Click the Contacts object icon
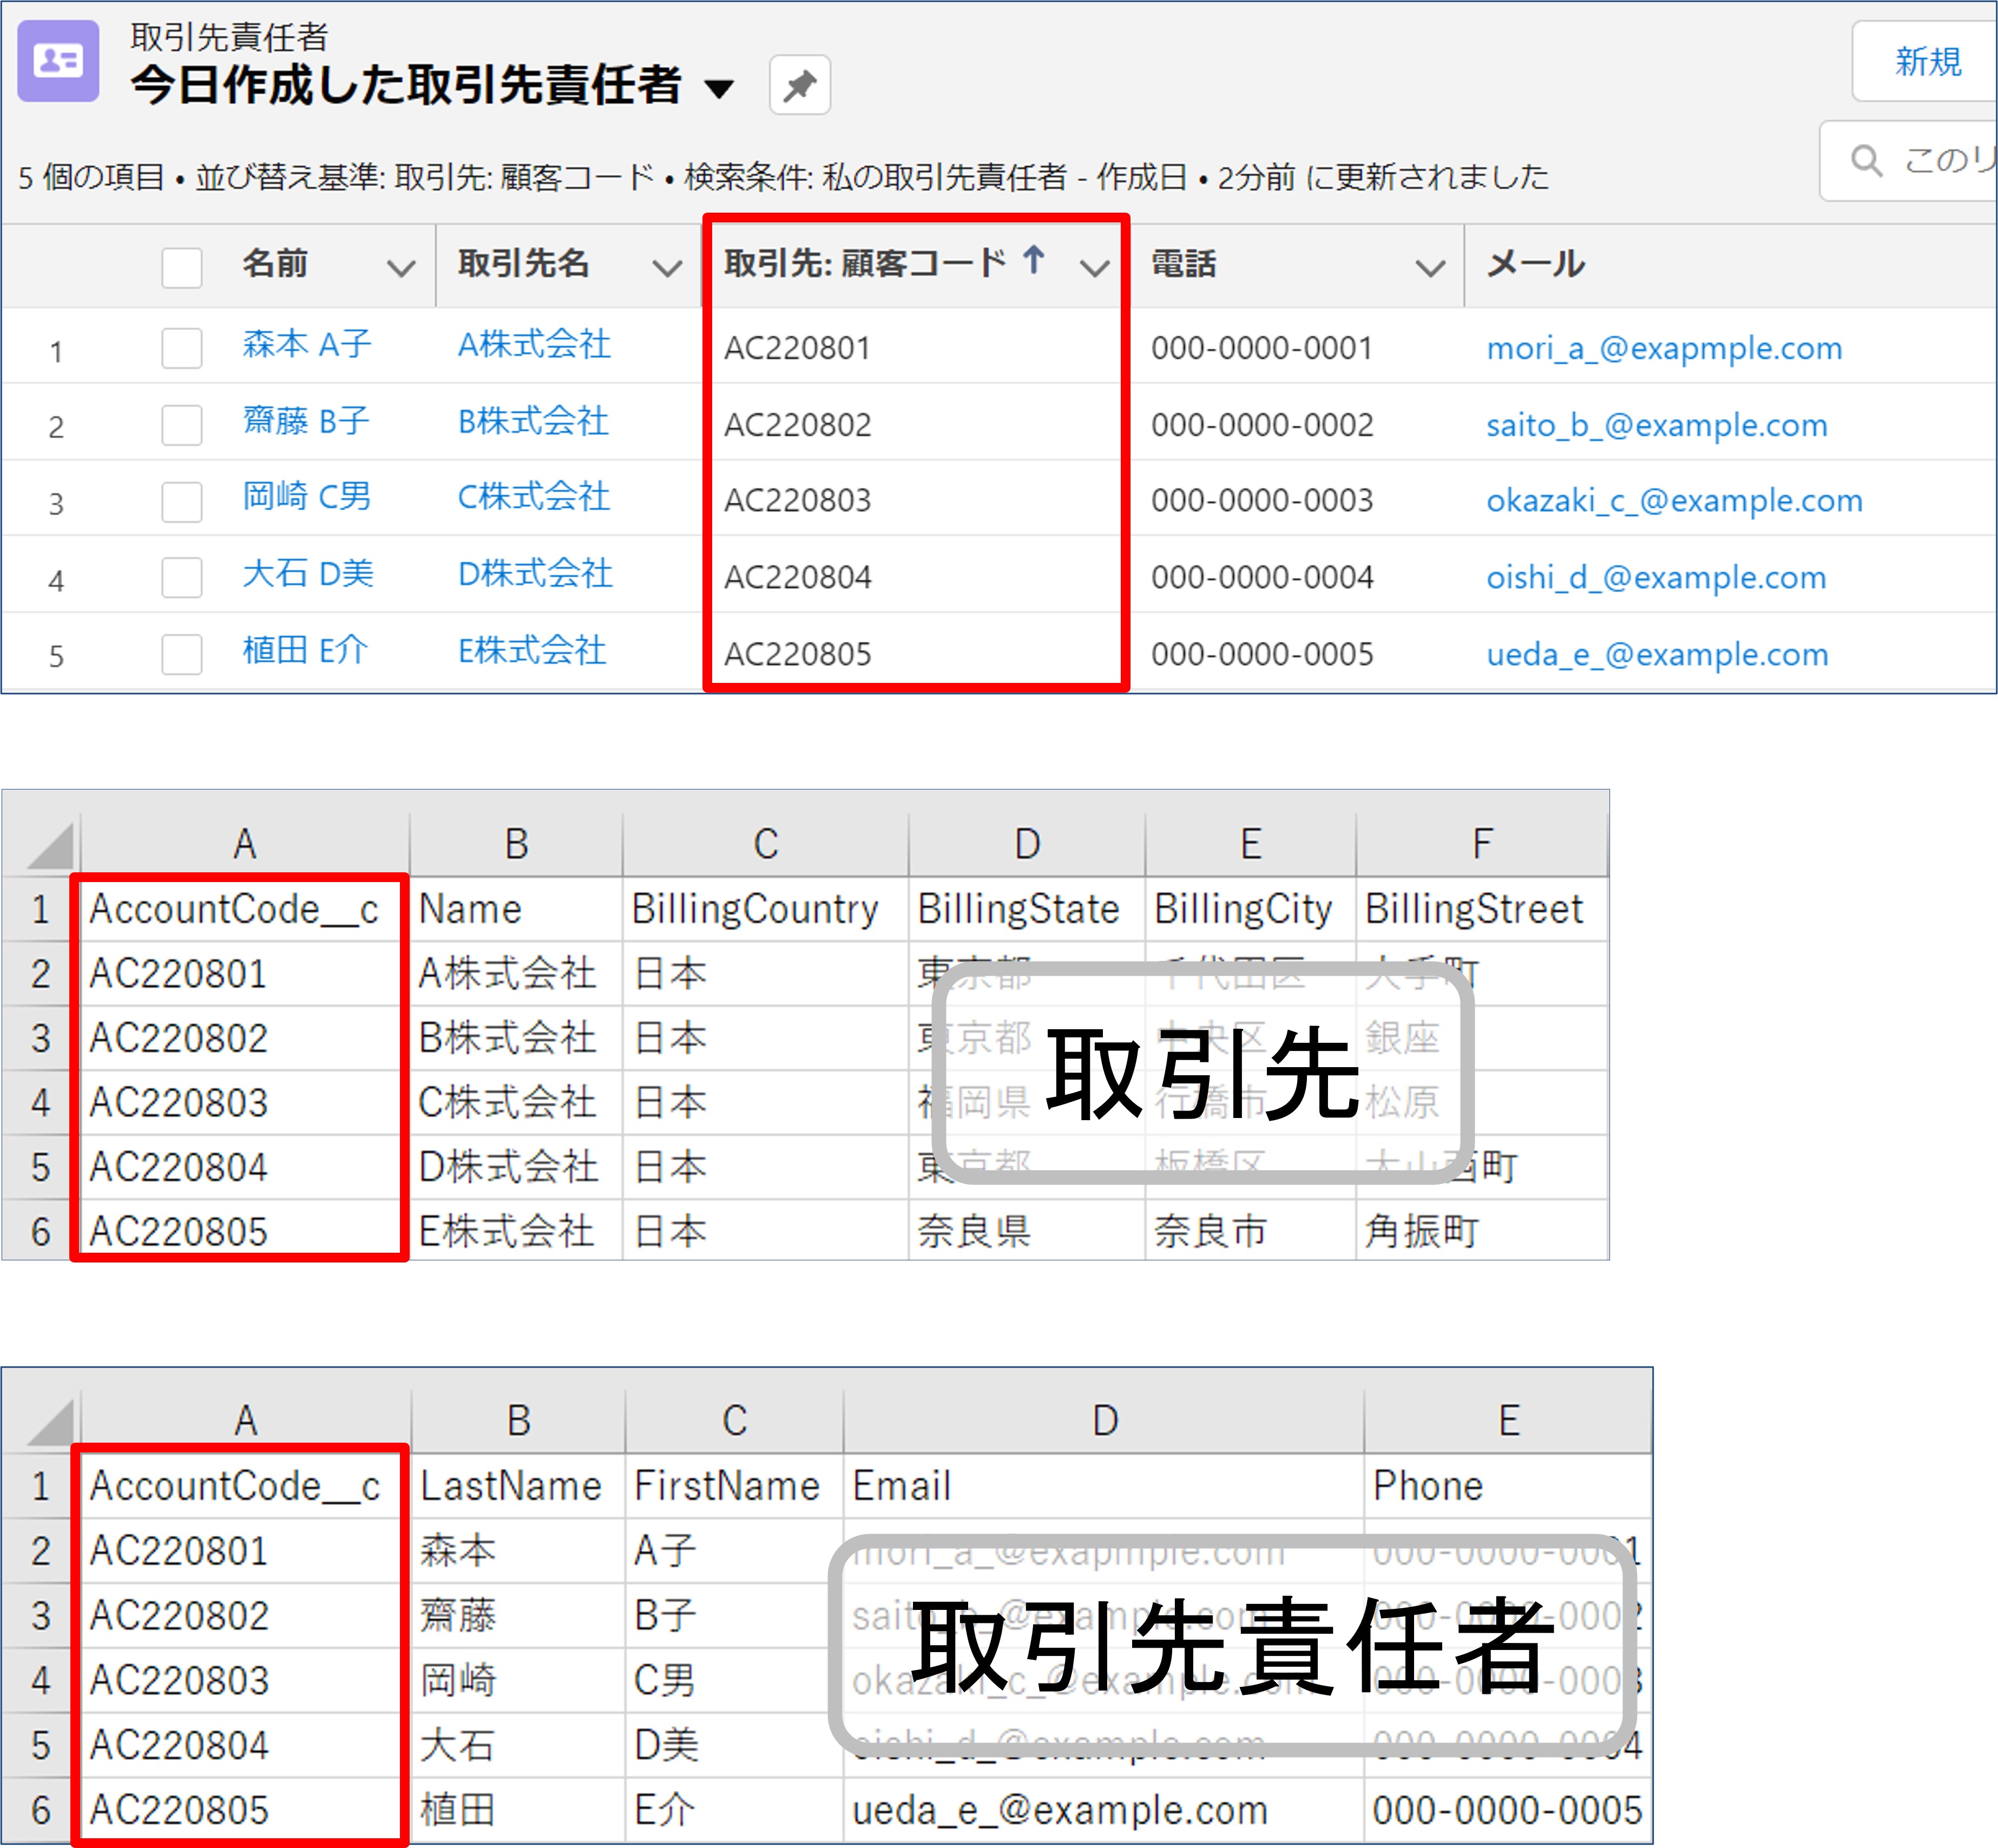The image size is (1998, 1848). pos(58,61)
